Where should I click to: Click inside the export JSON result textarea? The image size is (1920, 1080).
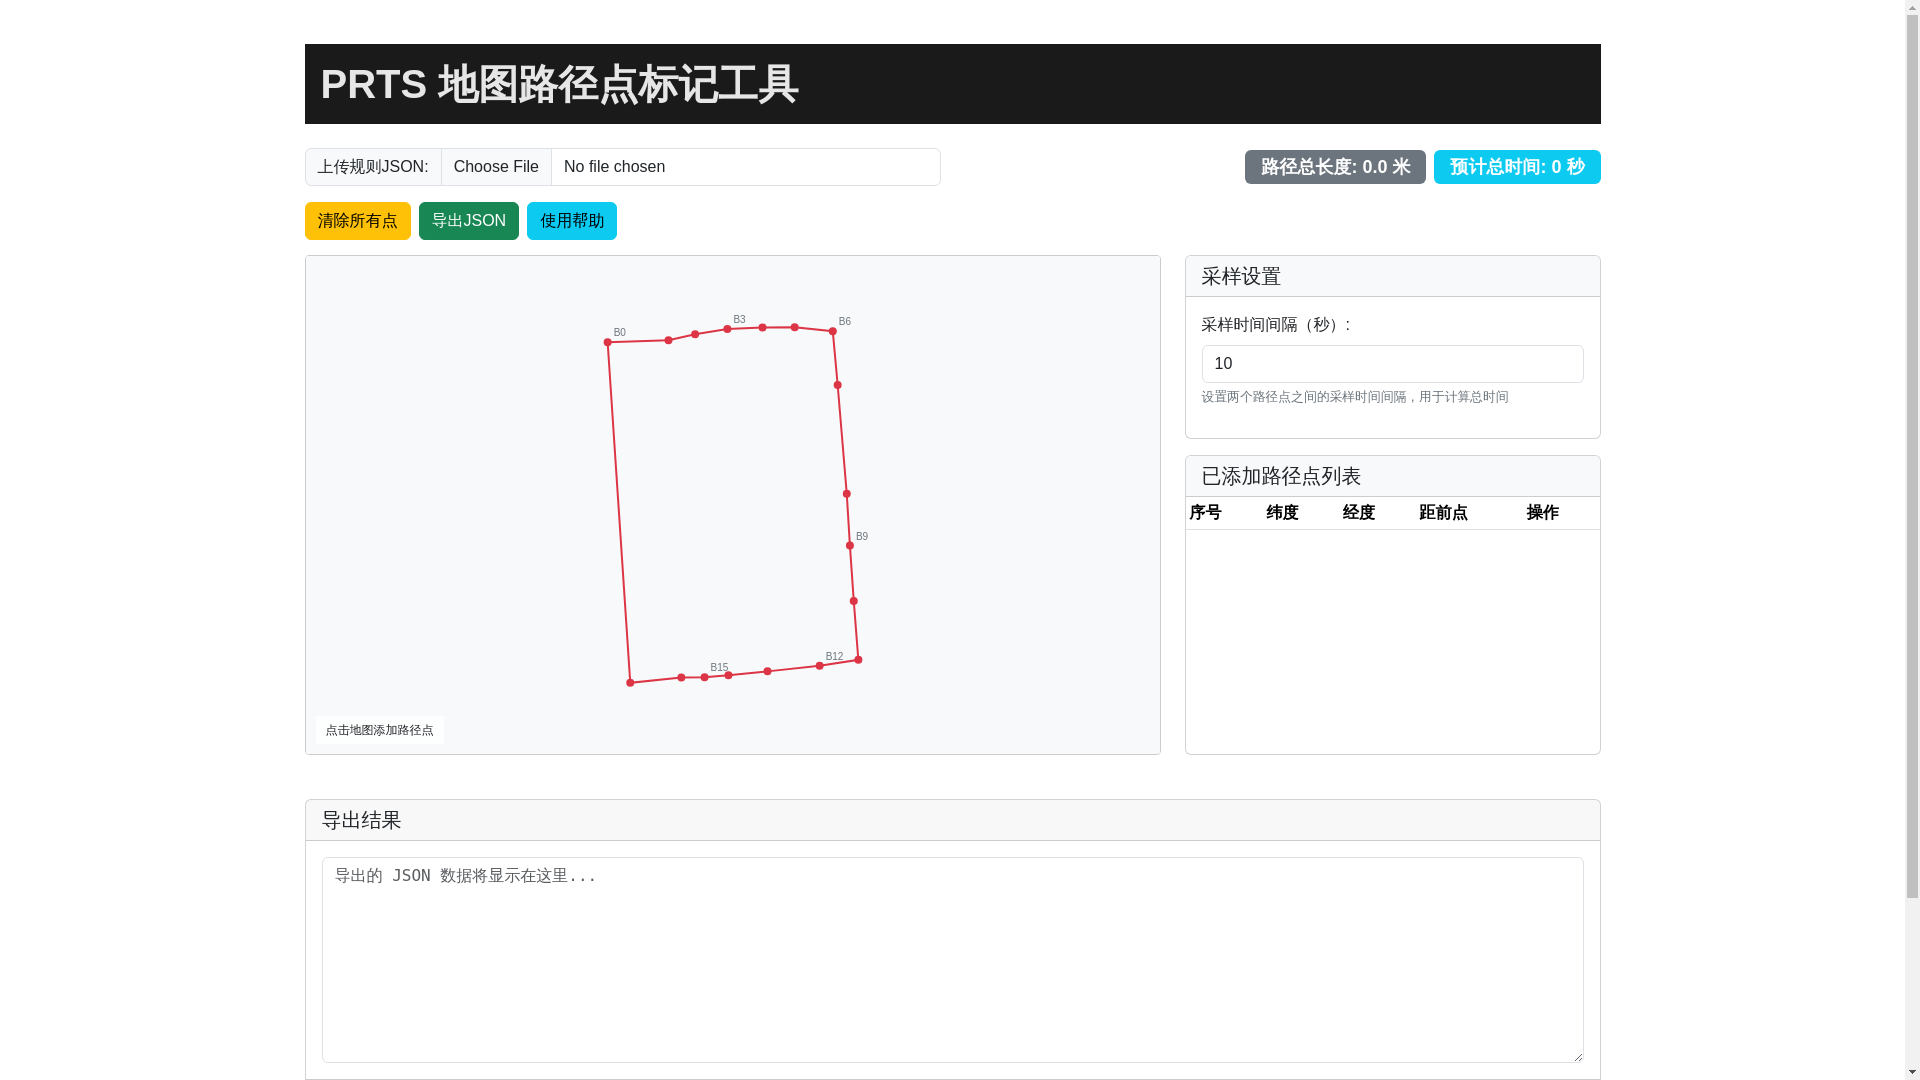tap(952, 959)
